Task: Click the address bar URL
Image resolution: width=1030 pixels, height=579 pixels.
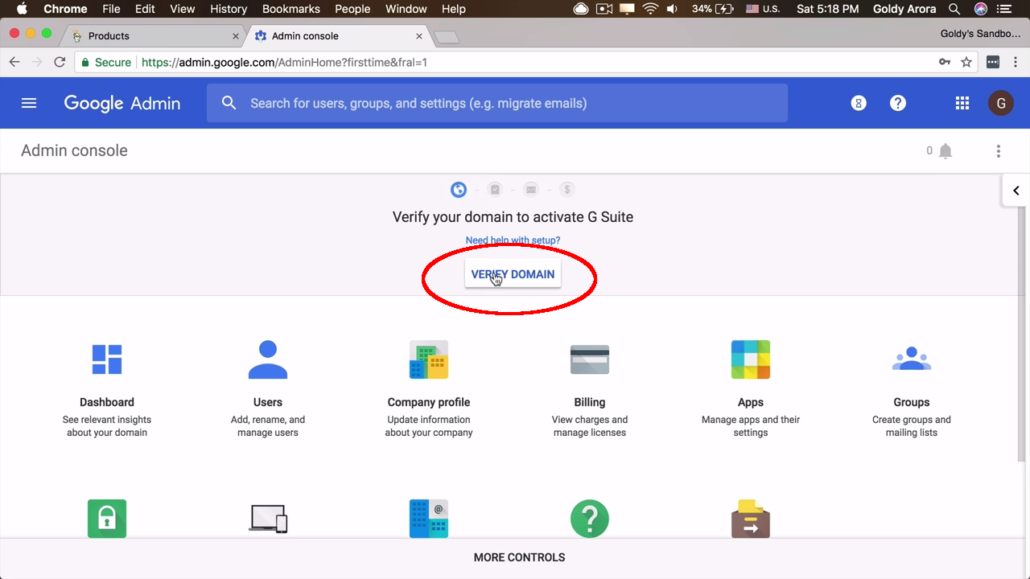Action: pyautogui.click(x=284, y=62)
